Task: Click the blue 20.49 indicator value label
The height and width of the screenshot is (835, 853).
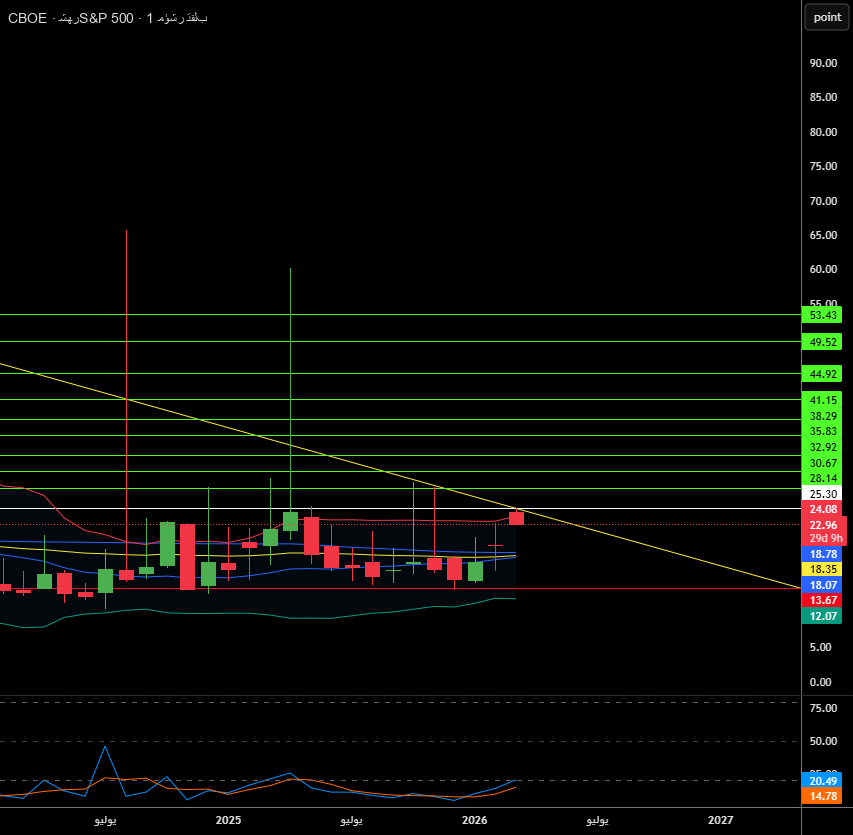Action: 823,781
